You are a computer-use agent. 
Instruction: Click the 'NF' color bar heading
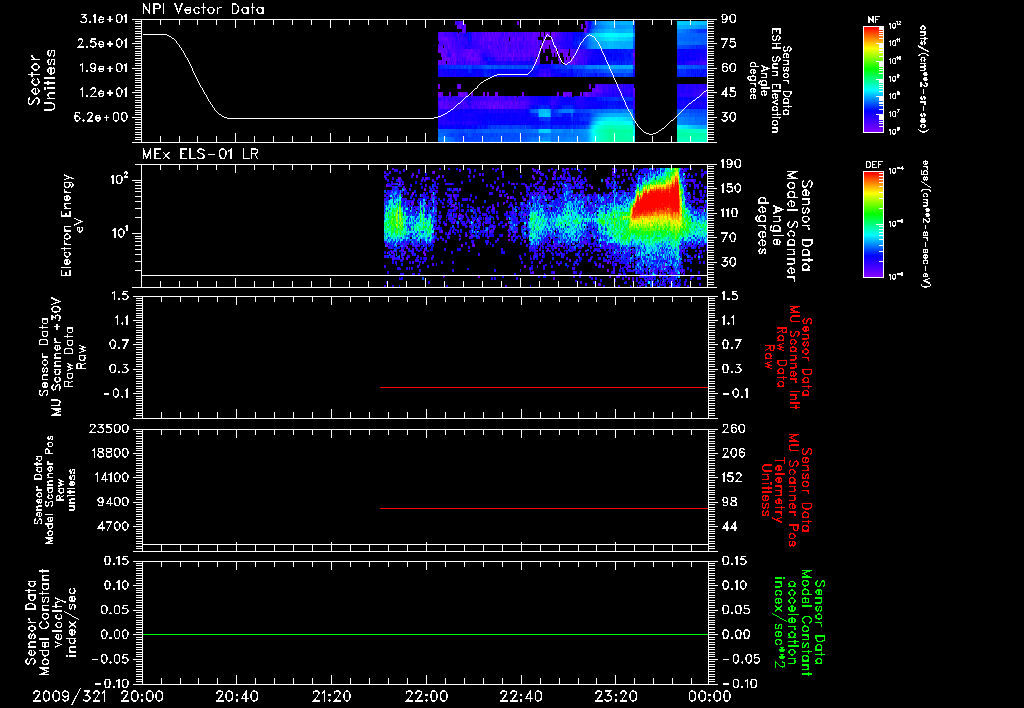(x=873, y=20)
